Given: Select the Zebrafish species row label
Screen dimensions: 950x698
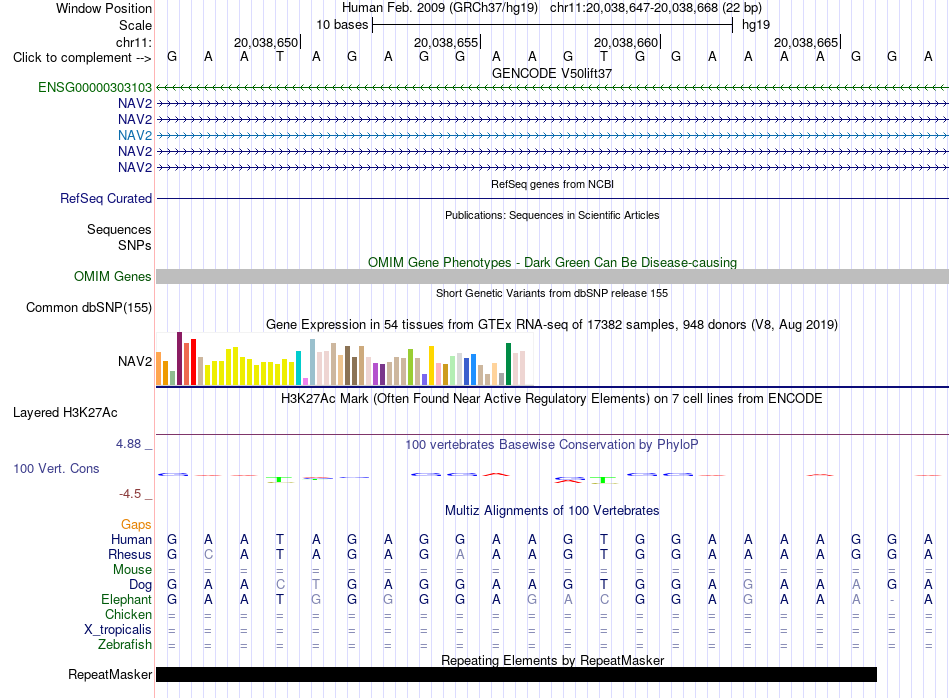Looking at the screenshot, I should pos(125,644).
